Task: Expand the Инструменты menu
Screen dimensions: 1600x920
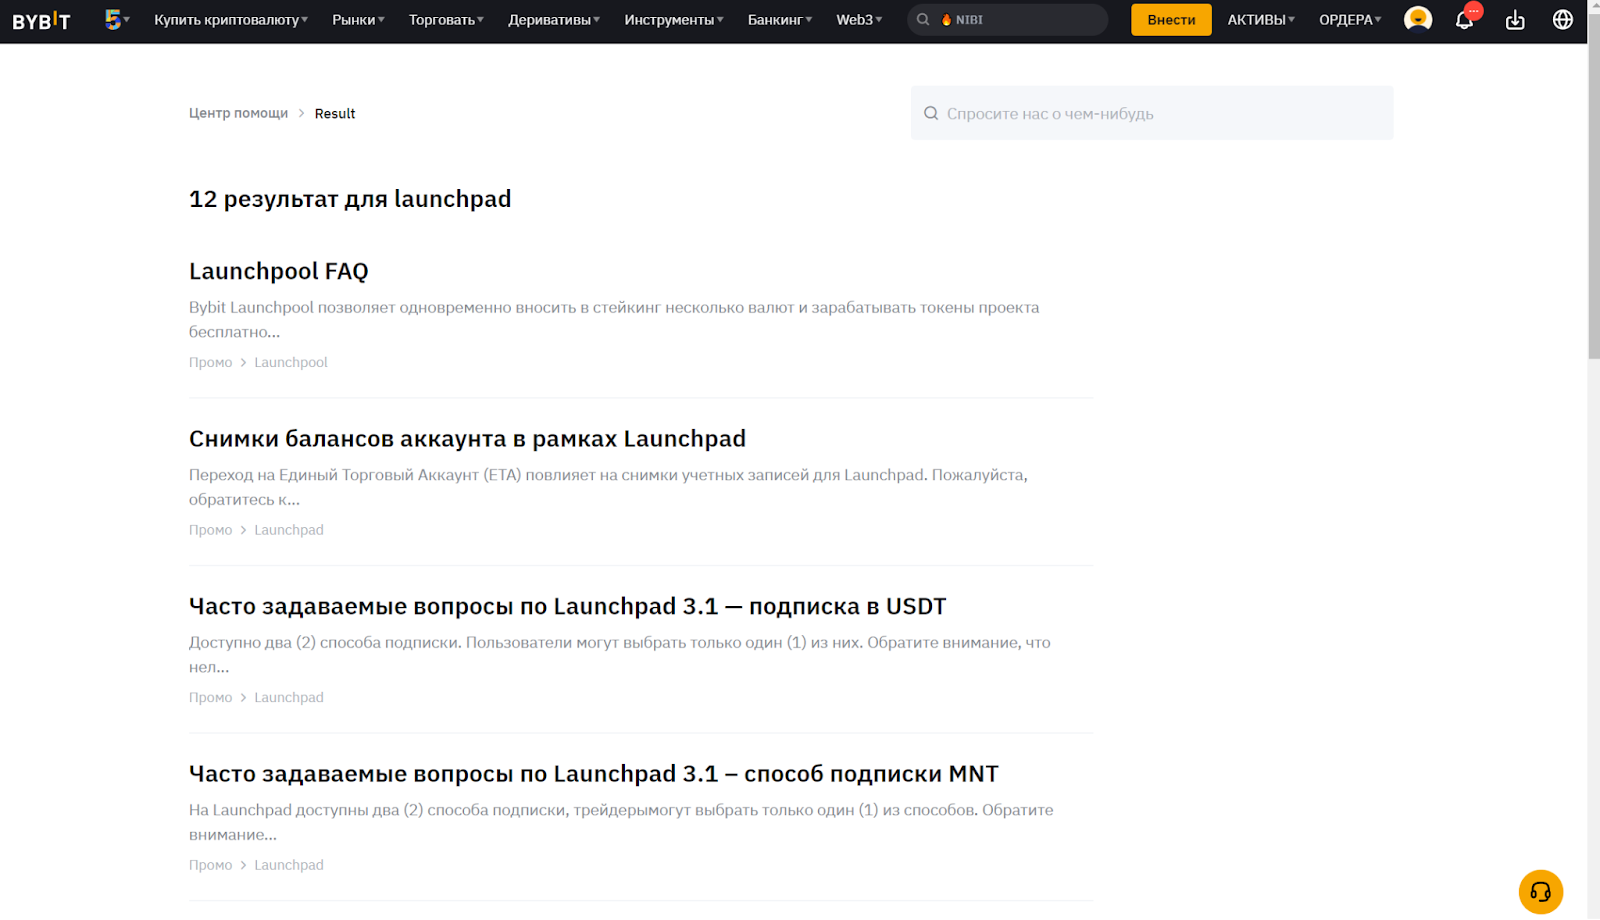Action: point(674,19)
